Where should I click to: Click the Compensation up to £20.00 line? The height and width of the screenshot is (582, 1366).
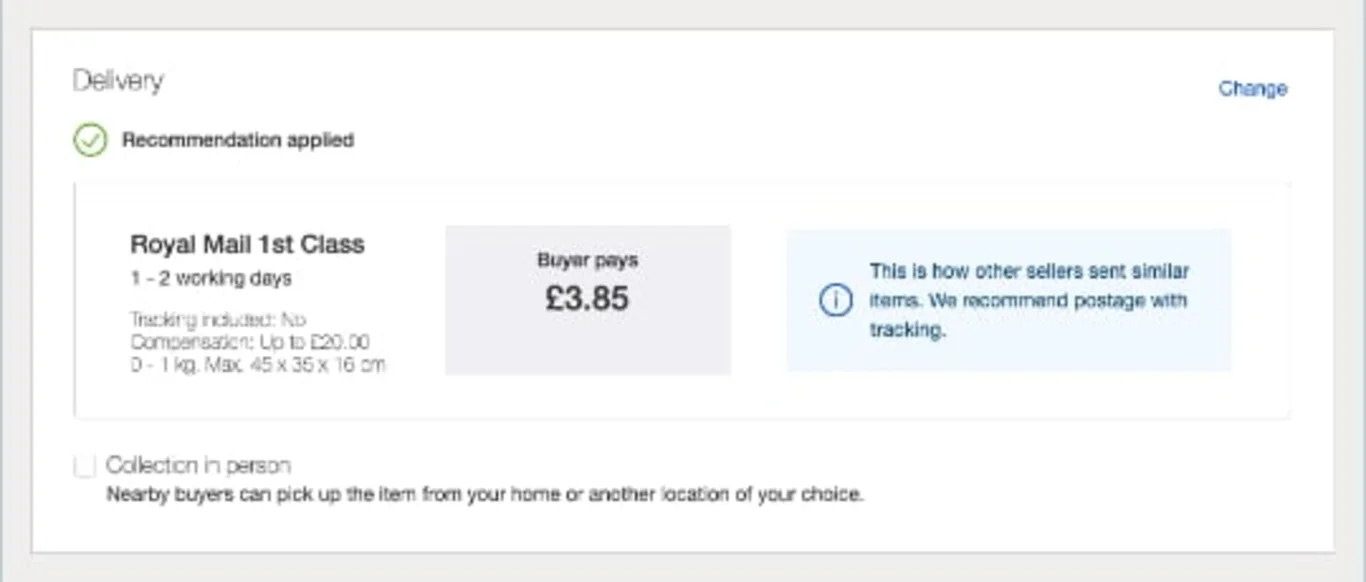250,342
